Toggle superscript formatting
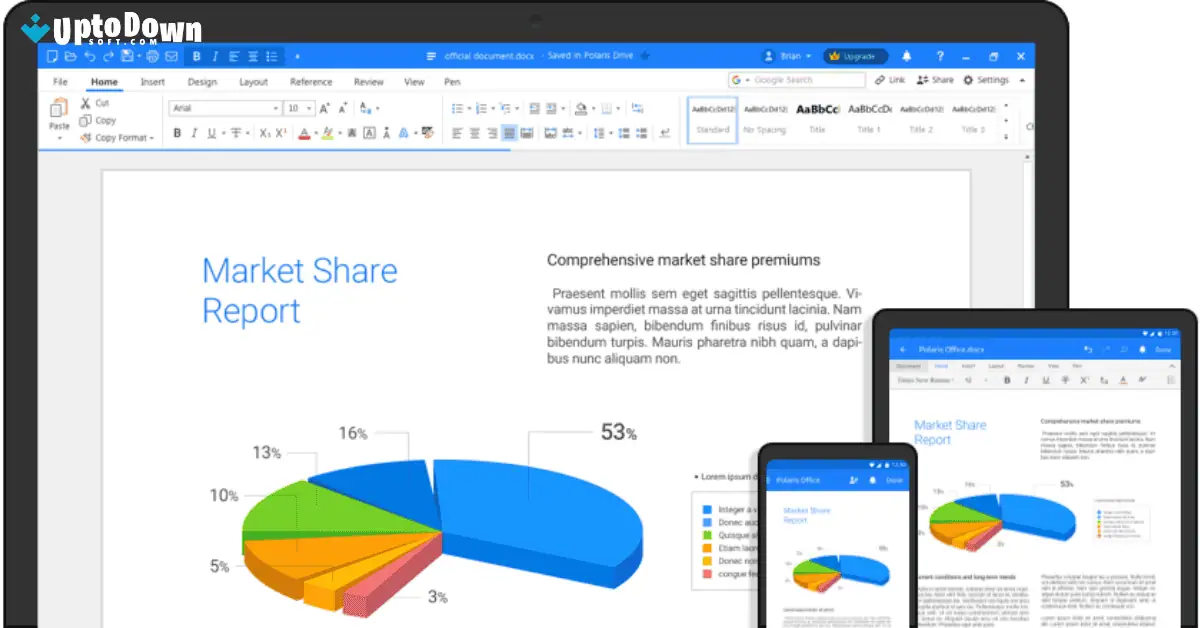Viewport: 1200px width, 628px height. pyautogui.click(x=279, y=132)
